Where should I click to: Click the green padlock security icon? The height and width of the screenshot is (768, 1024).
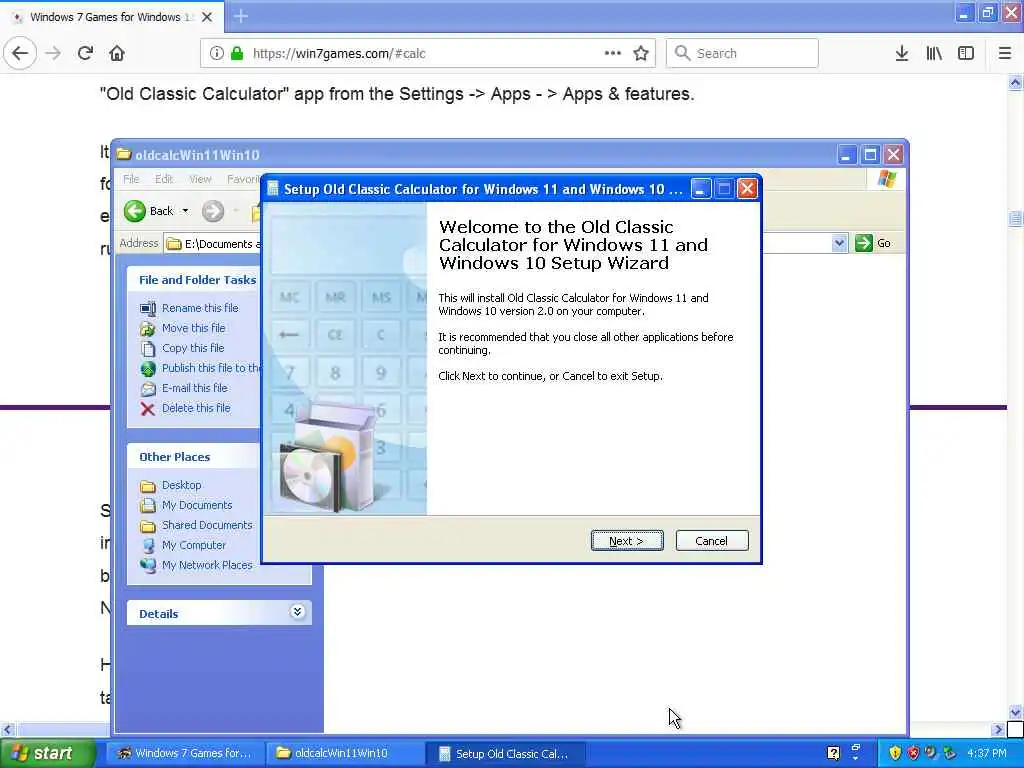237,54
